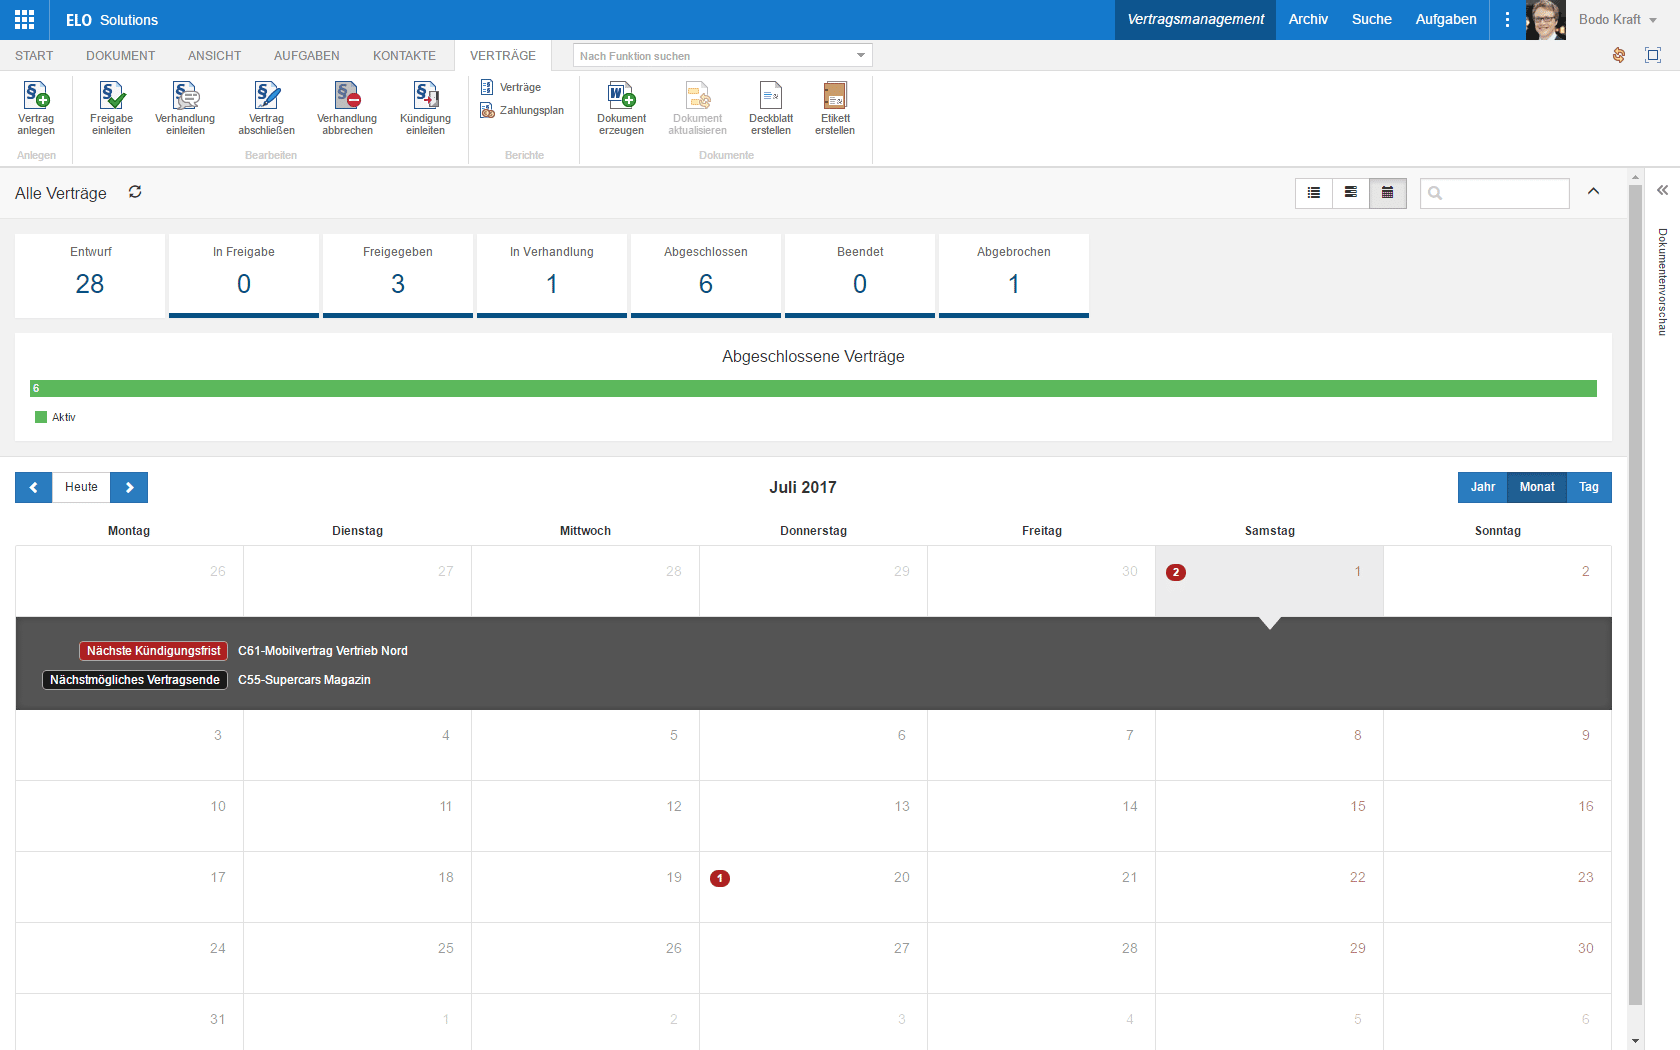
Task: Open the KONTAKTE ribbon tab
Action: (x=404, y=56)
